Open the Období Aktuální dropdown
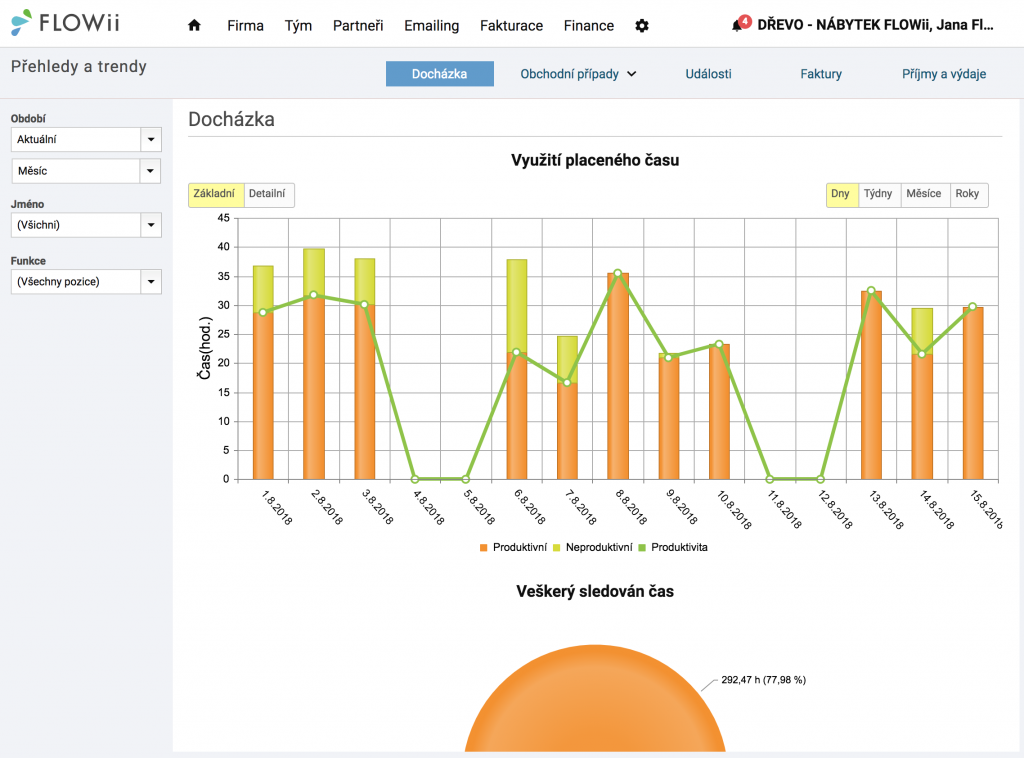Image resolution: width=1024 pixels, height=758 pixels. tap(86, 139)
